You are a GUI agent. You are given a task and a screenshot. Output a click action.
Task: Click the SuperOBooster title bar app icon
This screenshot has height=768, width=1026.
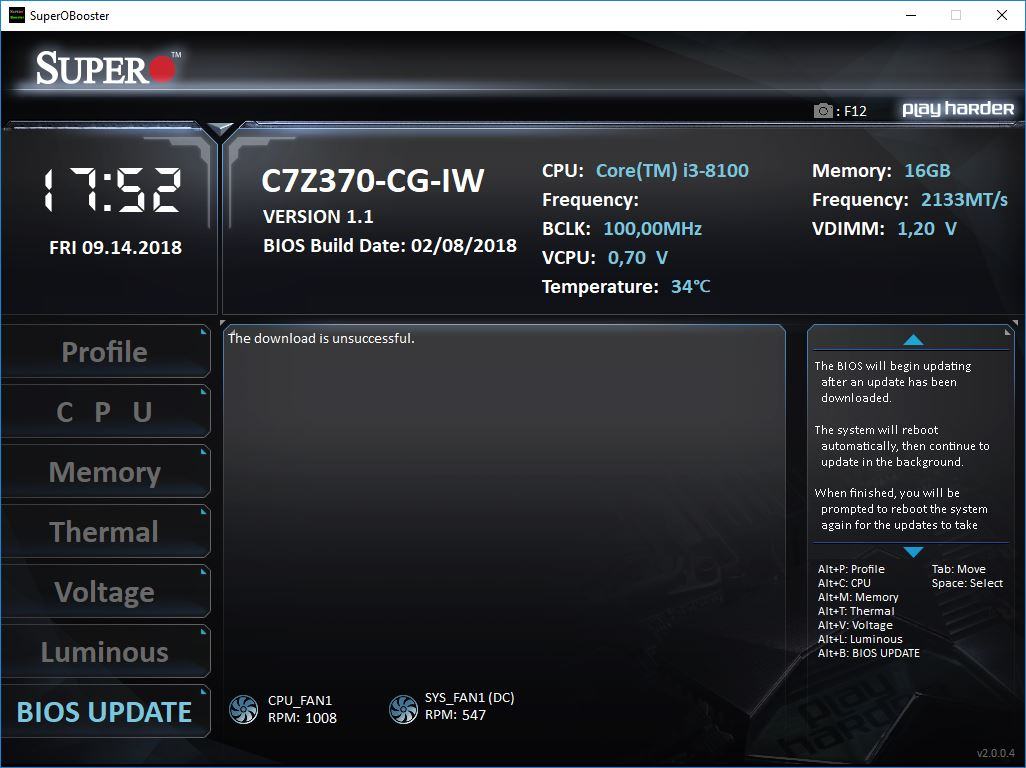pyautogui.click(x=16, y=15)
